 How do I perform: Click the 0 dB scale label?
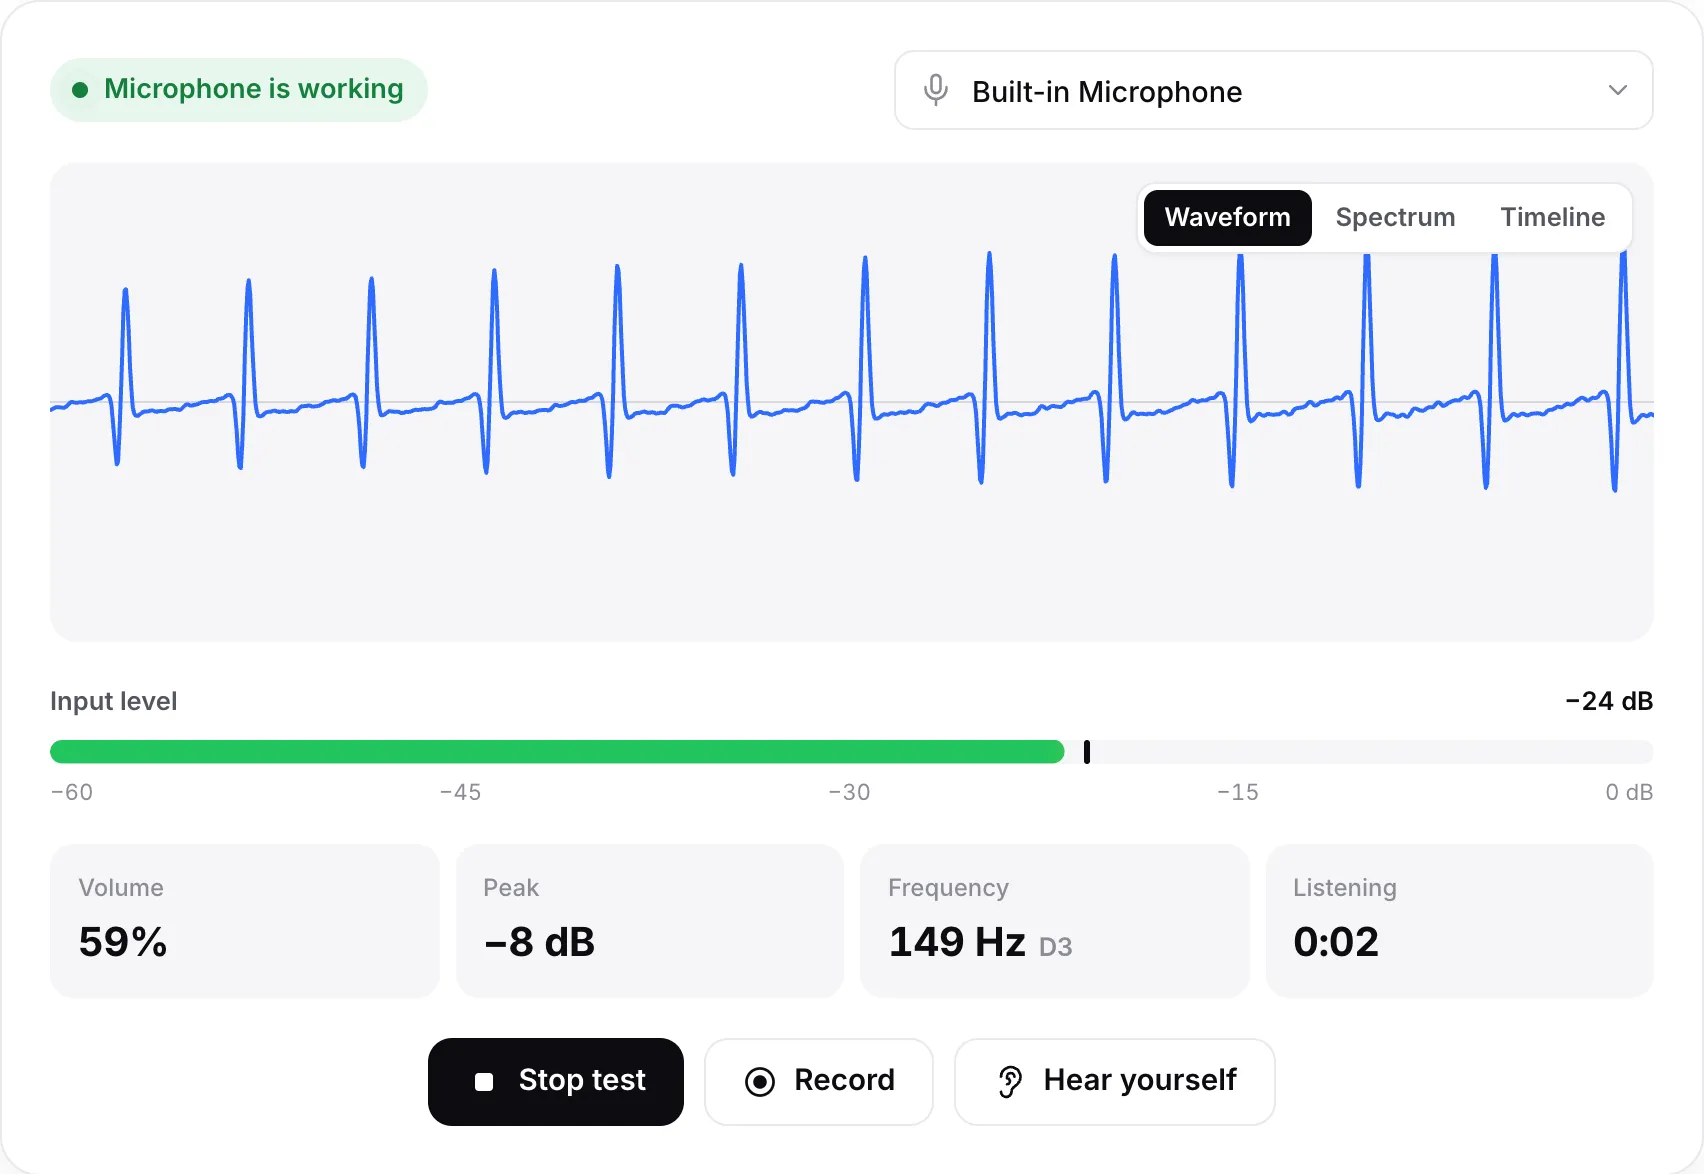[x=1629, y=792]
